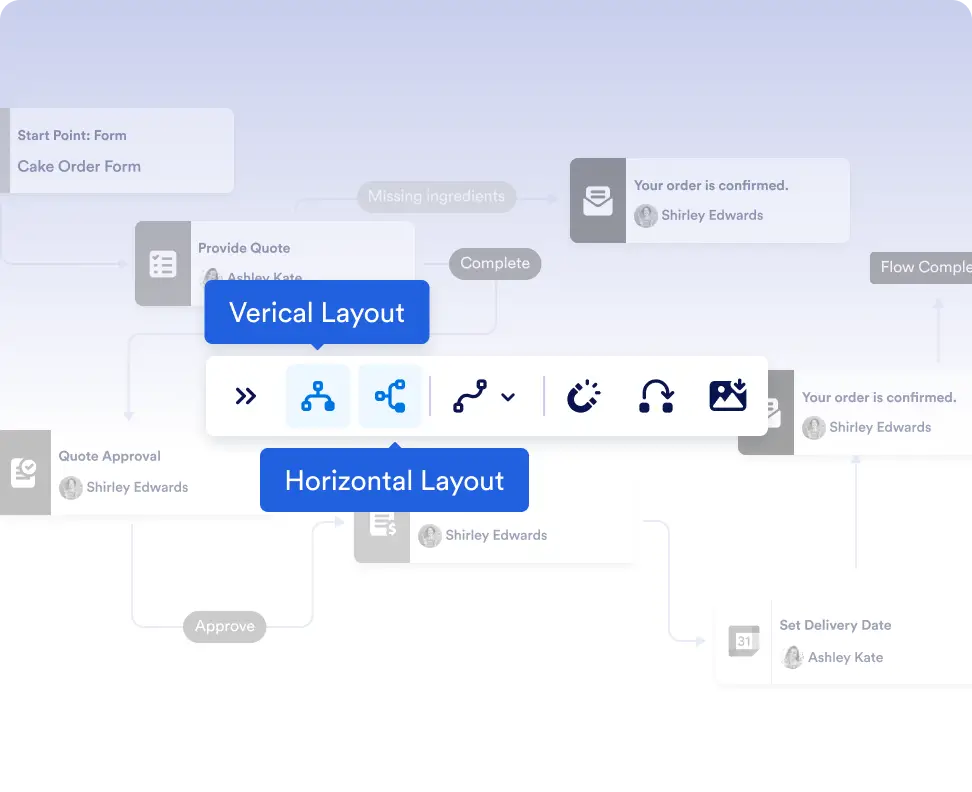972x792 pixels.
Task: Select the vertical layout icon
Action: point(317,396)
